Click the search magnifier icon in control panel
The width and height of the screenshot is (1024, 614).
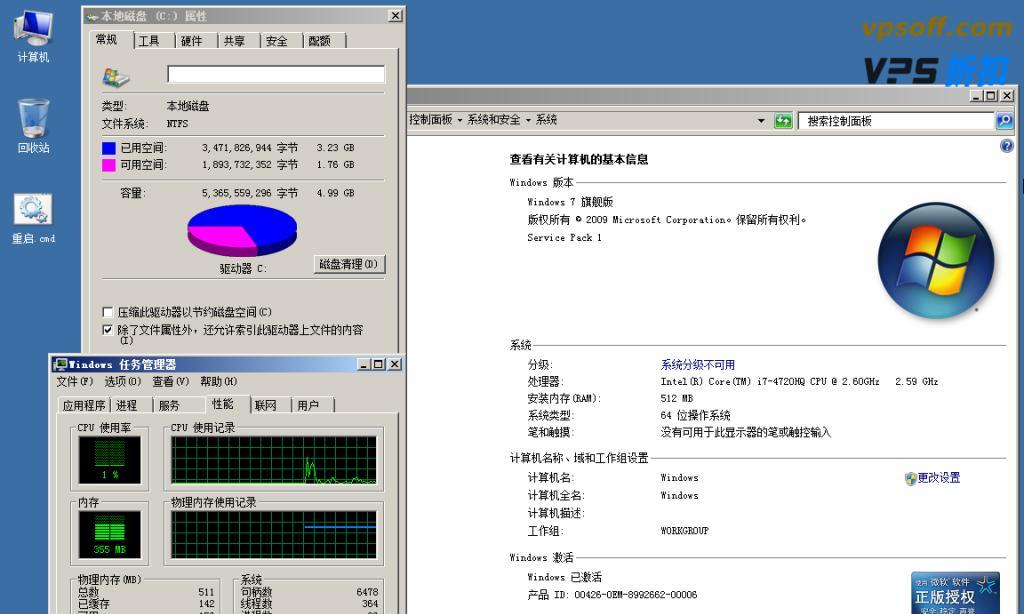1004,121
